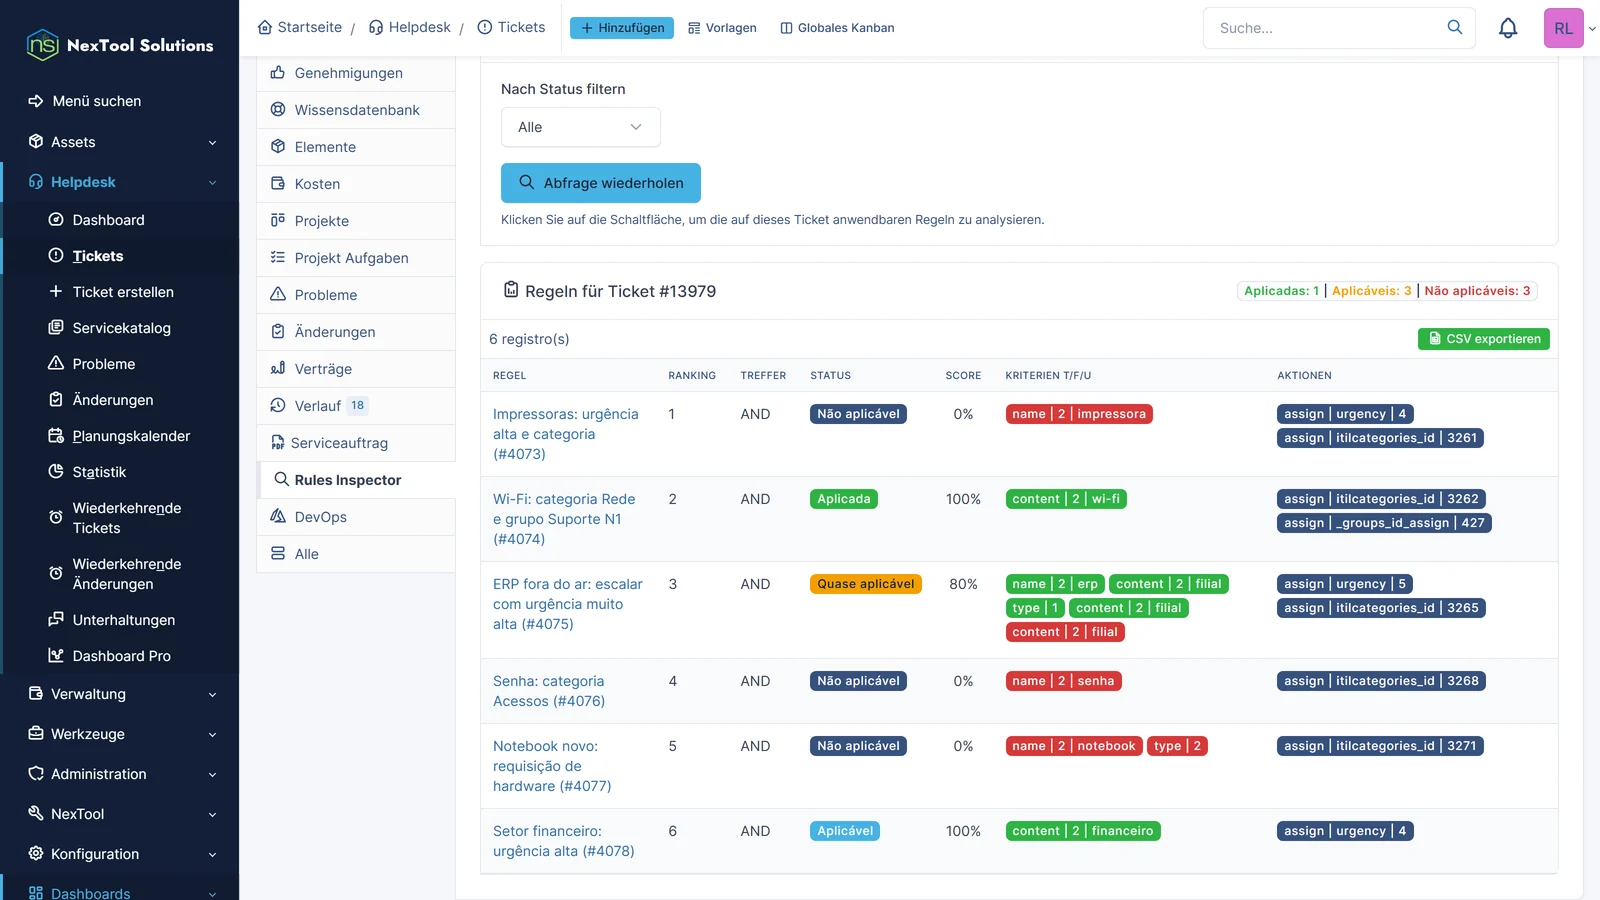This screenshot has height=900, width=1600.
Task: Open the notifications bell icon
Action: (1508, 28)
